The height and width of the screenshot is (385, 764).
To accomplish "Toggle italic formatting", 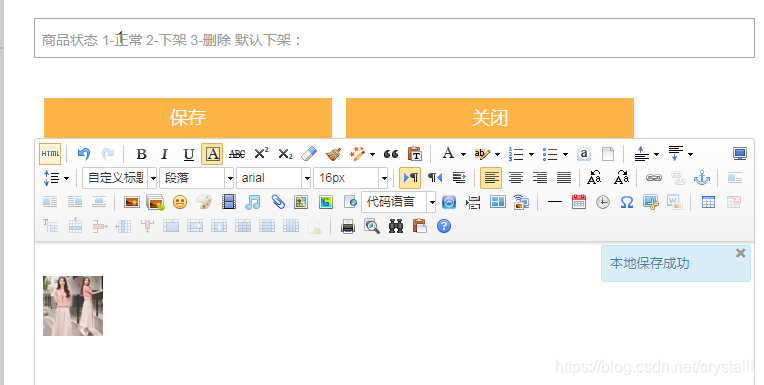I will coord(165,154).
